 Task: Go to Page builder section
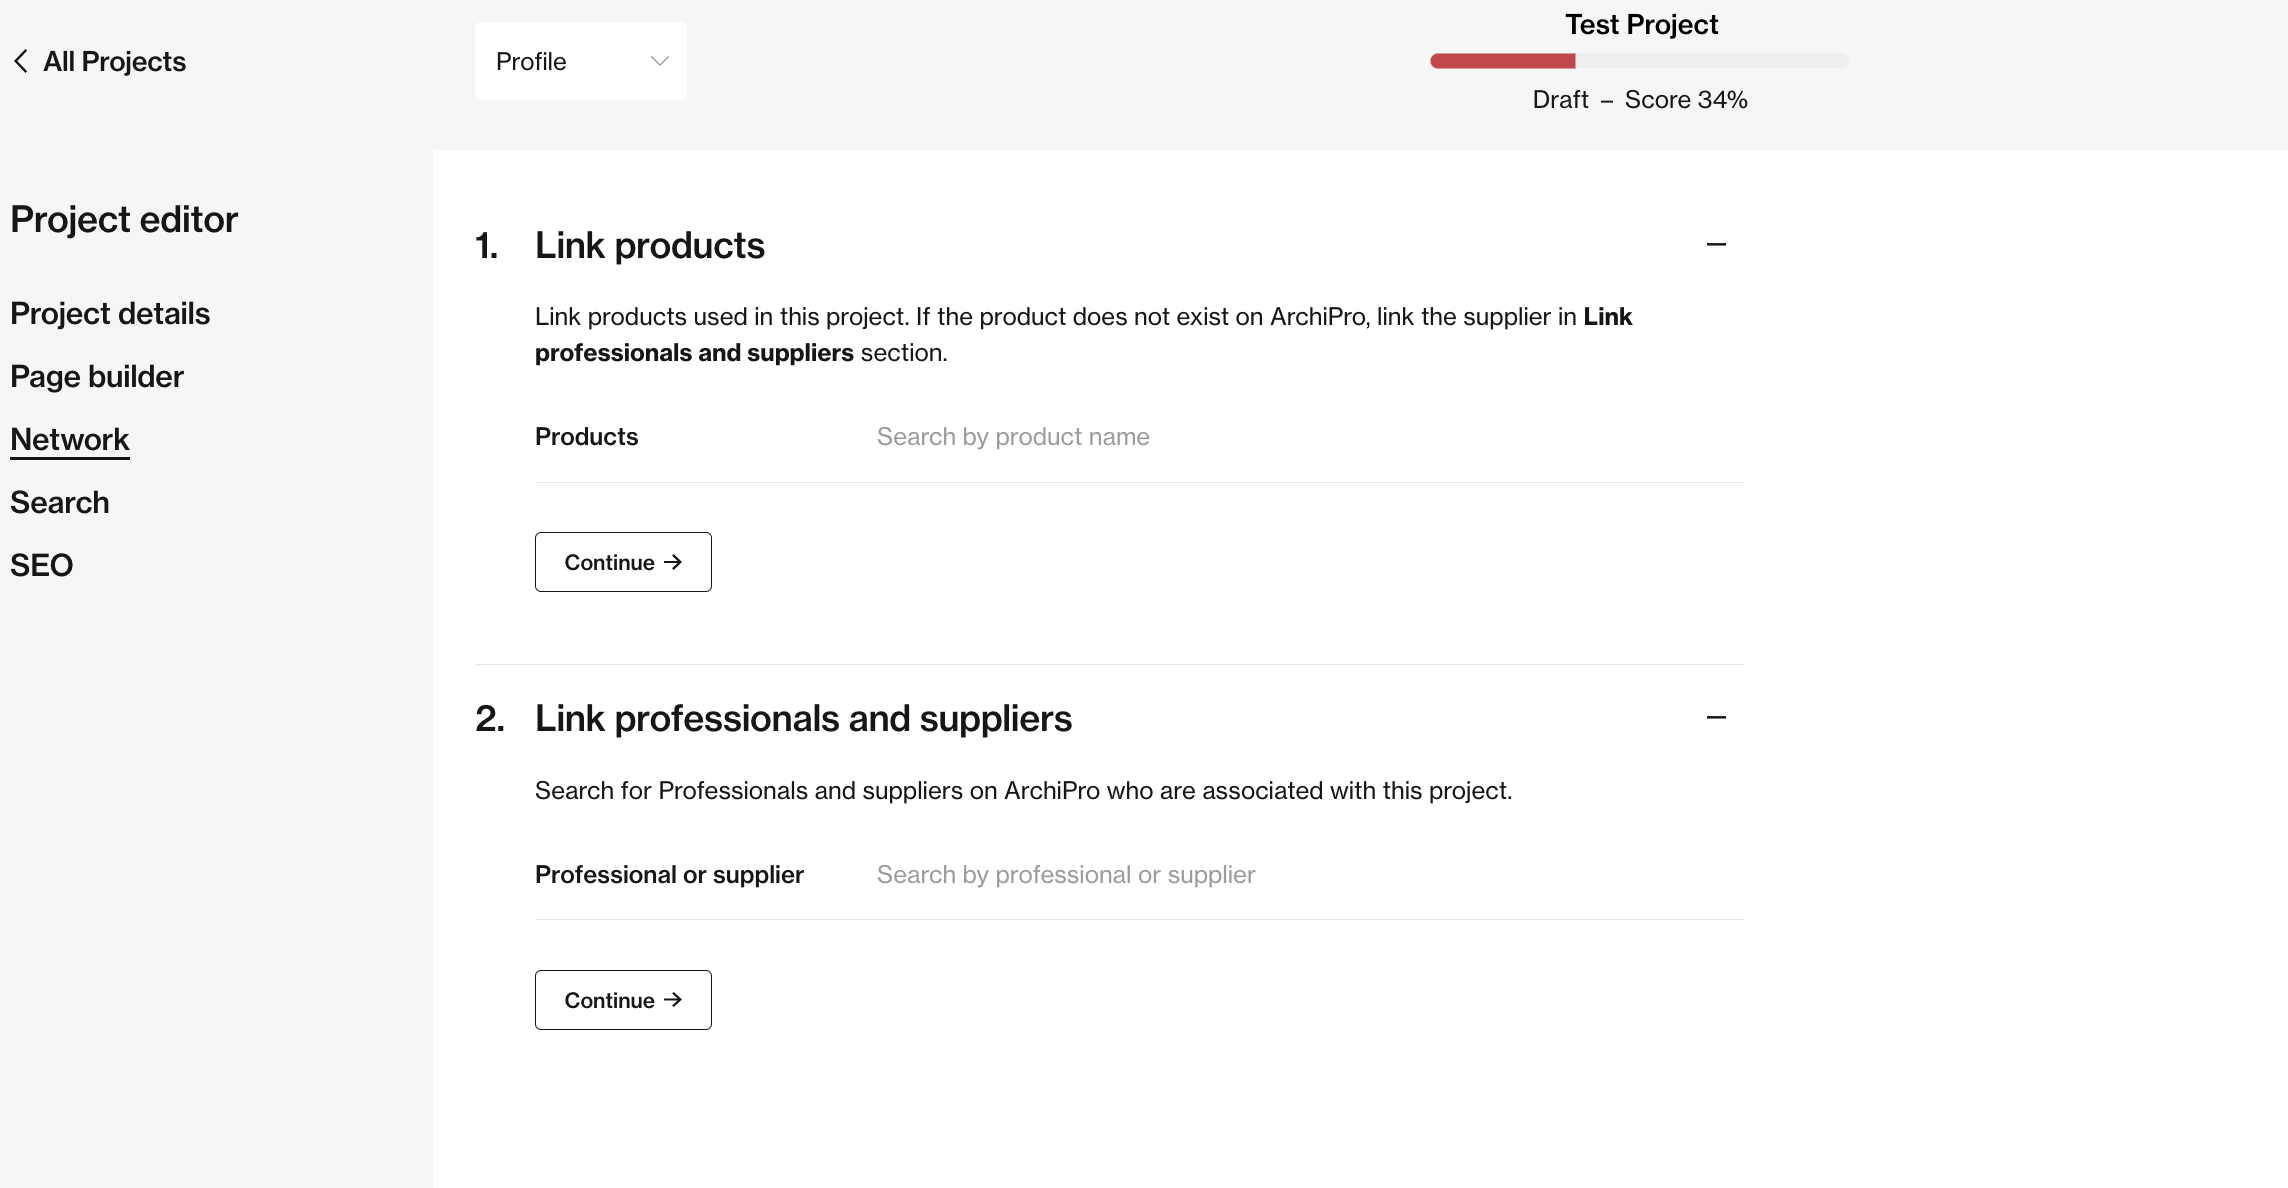(x=97, y=377)
